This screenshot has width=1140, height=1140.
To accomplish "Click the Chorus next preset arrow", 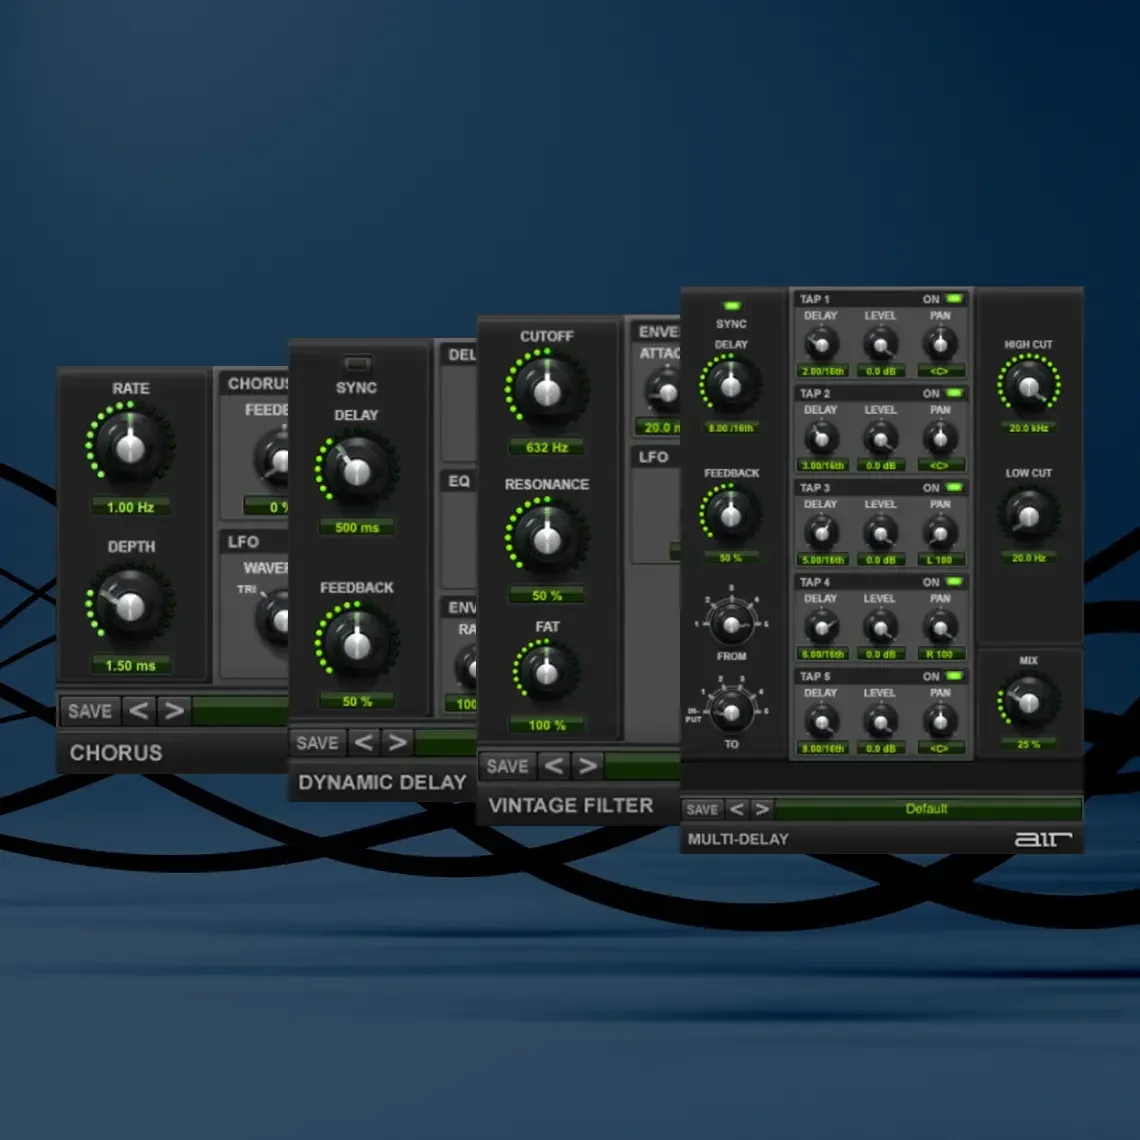I will [174, 710].
